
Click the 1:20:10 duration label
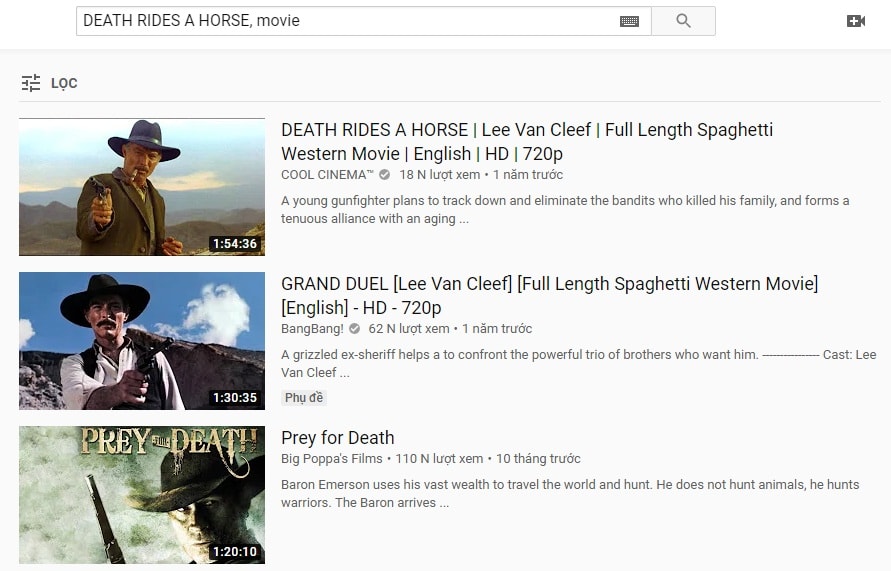click(x=235, y=552)
